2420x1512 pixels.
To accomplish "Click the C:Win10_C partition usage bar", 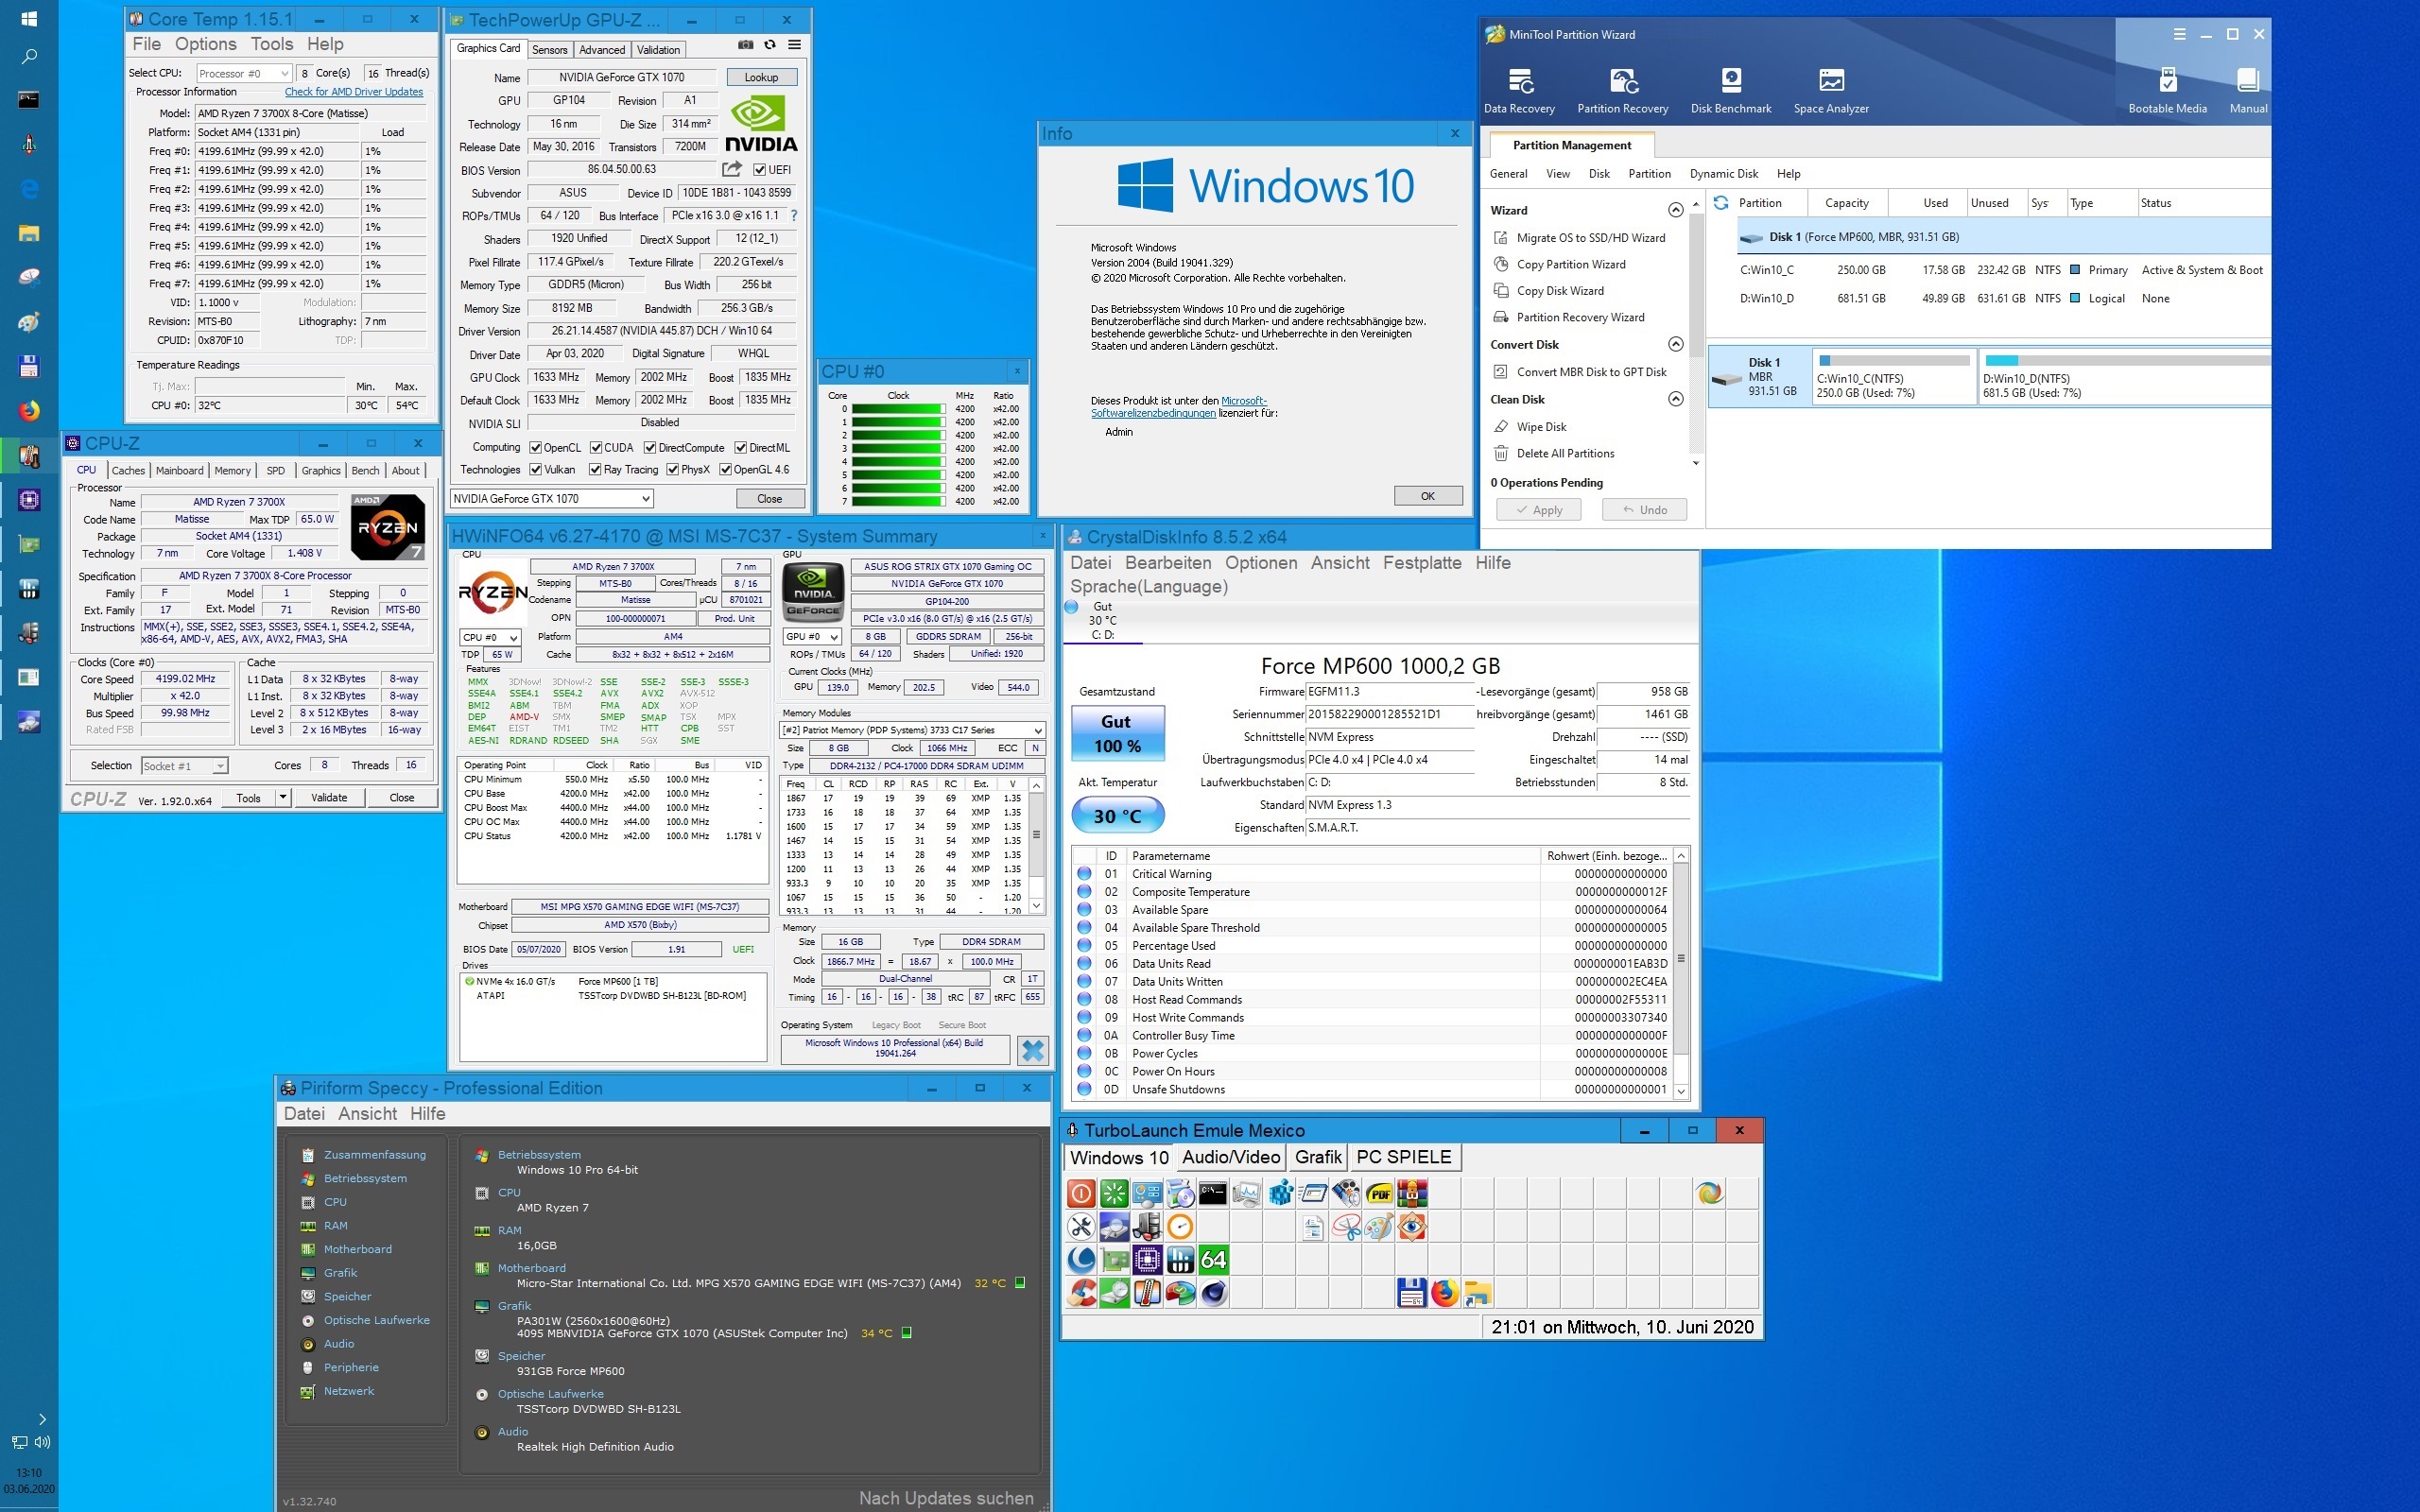I will click(1894, 361).
